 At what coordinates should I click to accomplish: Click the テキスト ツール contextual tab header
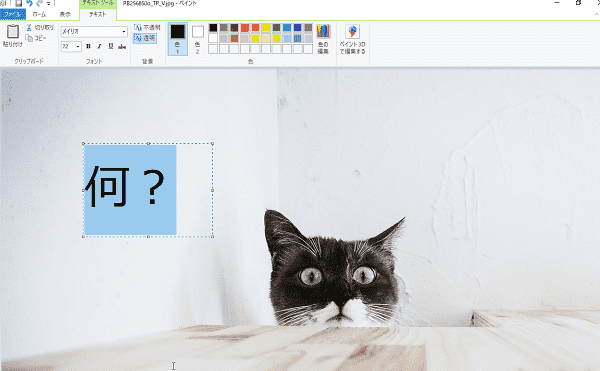tap(98, 3)
